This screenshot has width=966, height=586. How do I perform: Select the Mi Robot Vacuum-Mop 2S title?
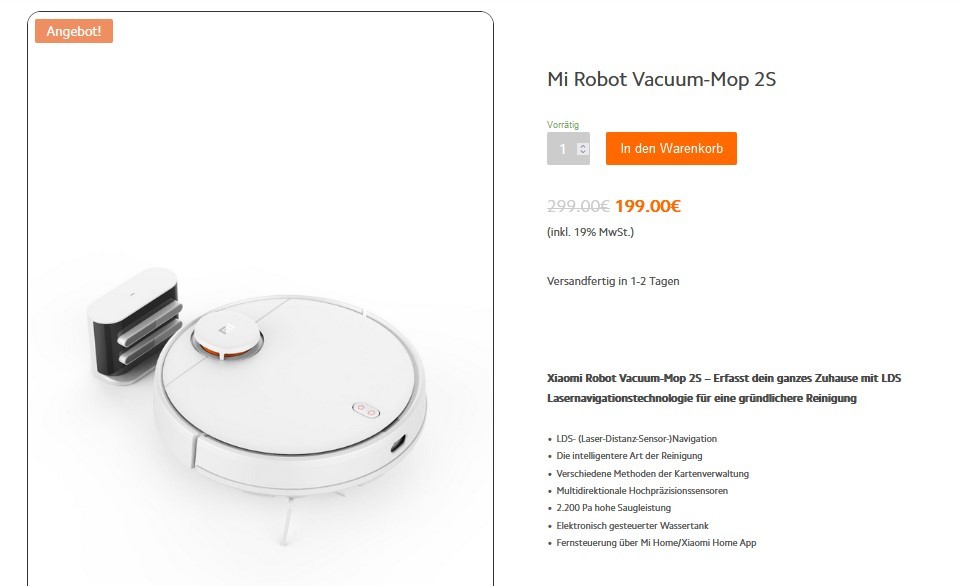(661, 79)
